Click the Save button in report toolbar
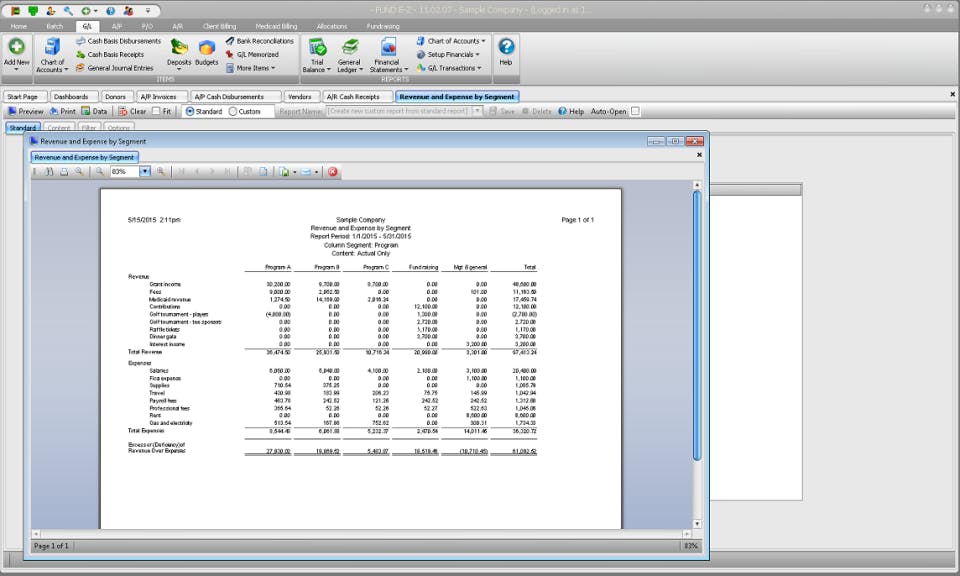Viewport: 960px width, 576px height. coord(502,111)
